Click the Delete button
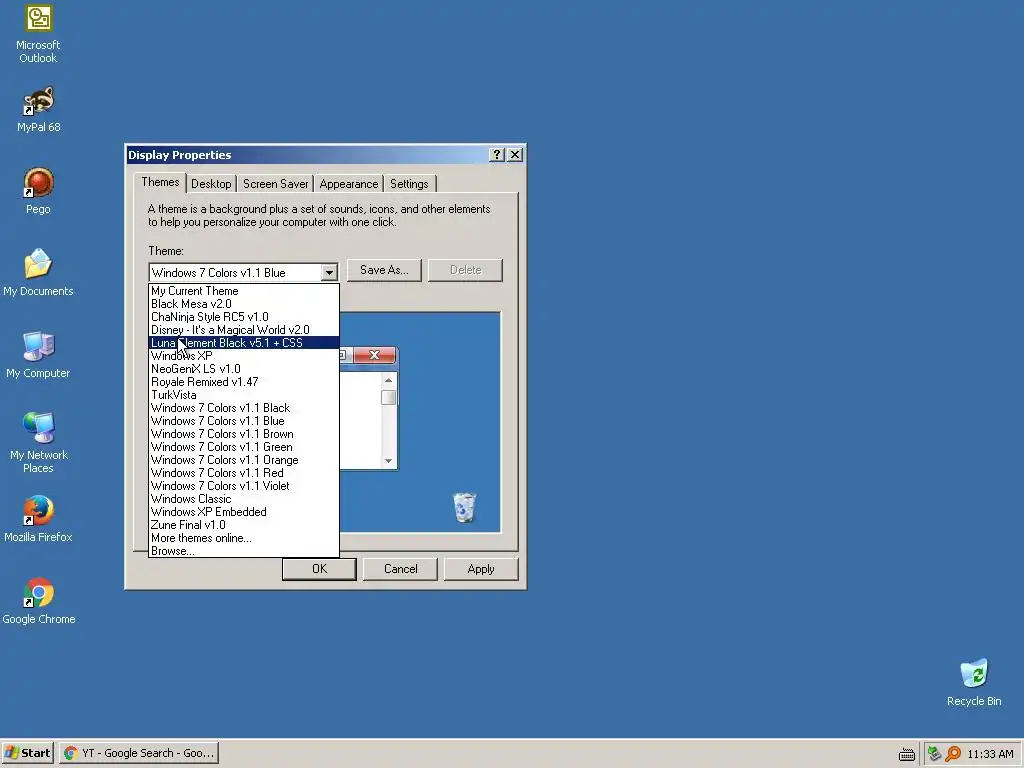The width and height of the screenshot is (1024, 768). (x=465, y=270)
